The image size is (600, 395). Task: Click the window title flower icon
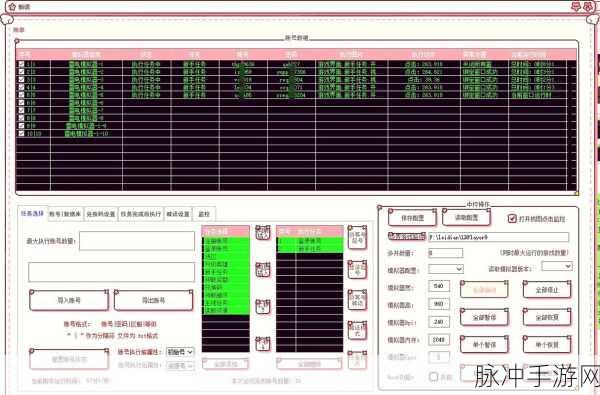tap(12, 6)
